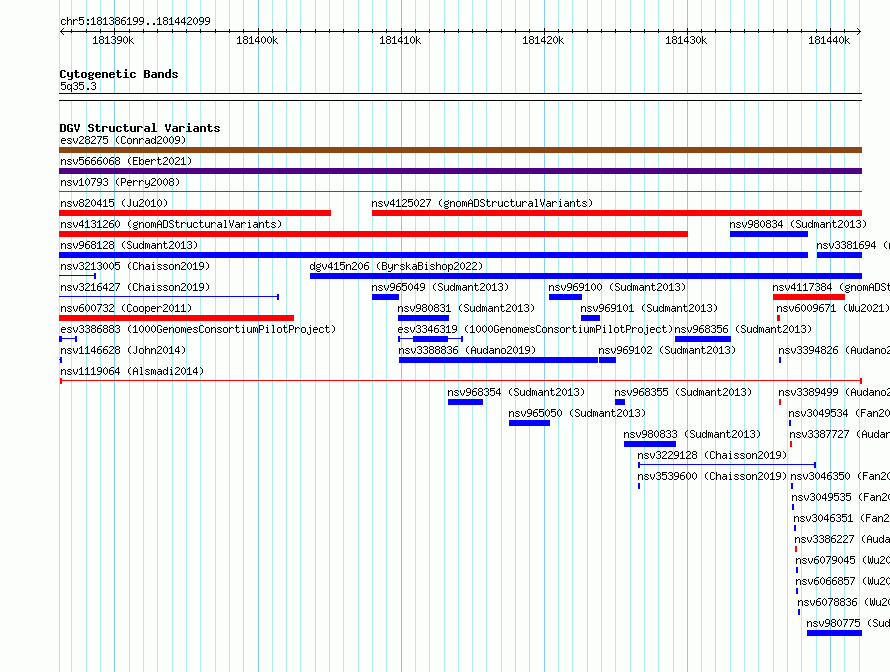Screen dimensions: 890x672
Task: Select nsv969102 (Sudmant2013) label
Action: [667, 350]
